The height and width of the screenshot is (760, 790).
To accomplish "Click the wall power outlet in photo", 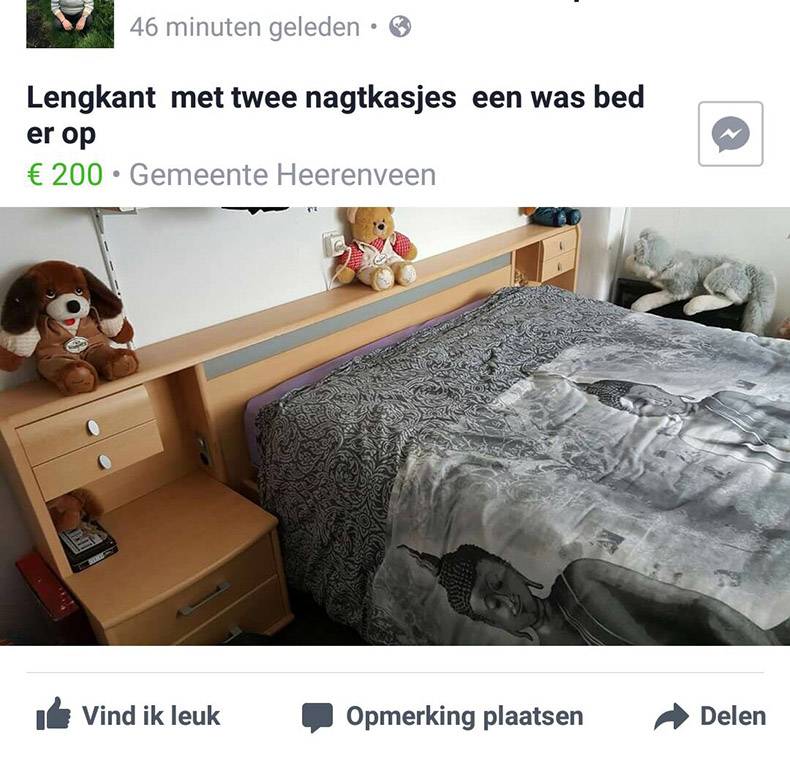I will 333,243.
